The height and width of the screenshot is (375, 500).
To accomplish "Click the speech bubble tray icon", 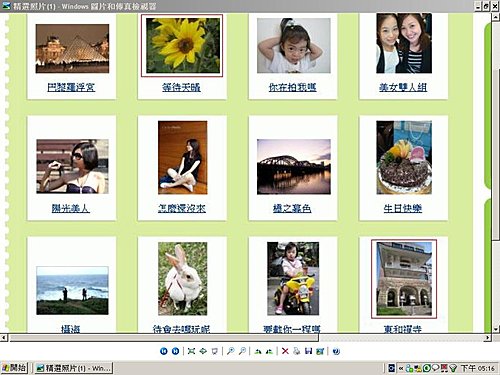I will pos(435,368).
